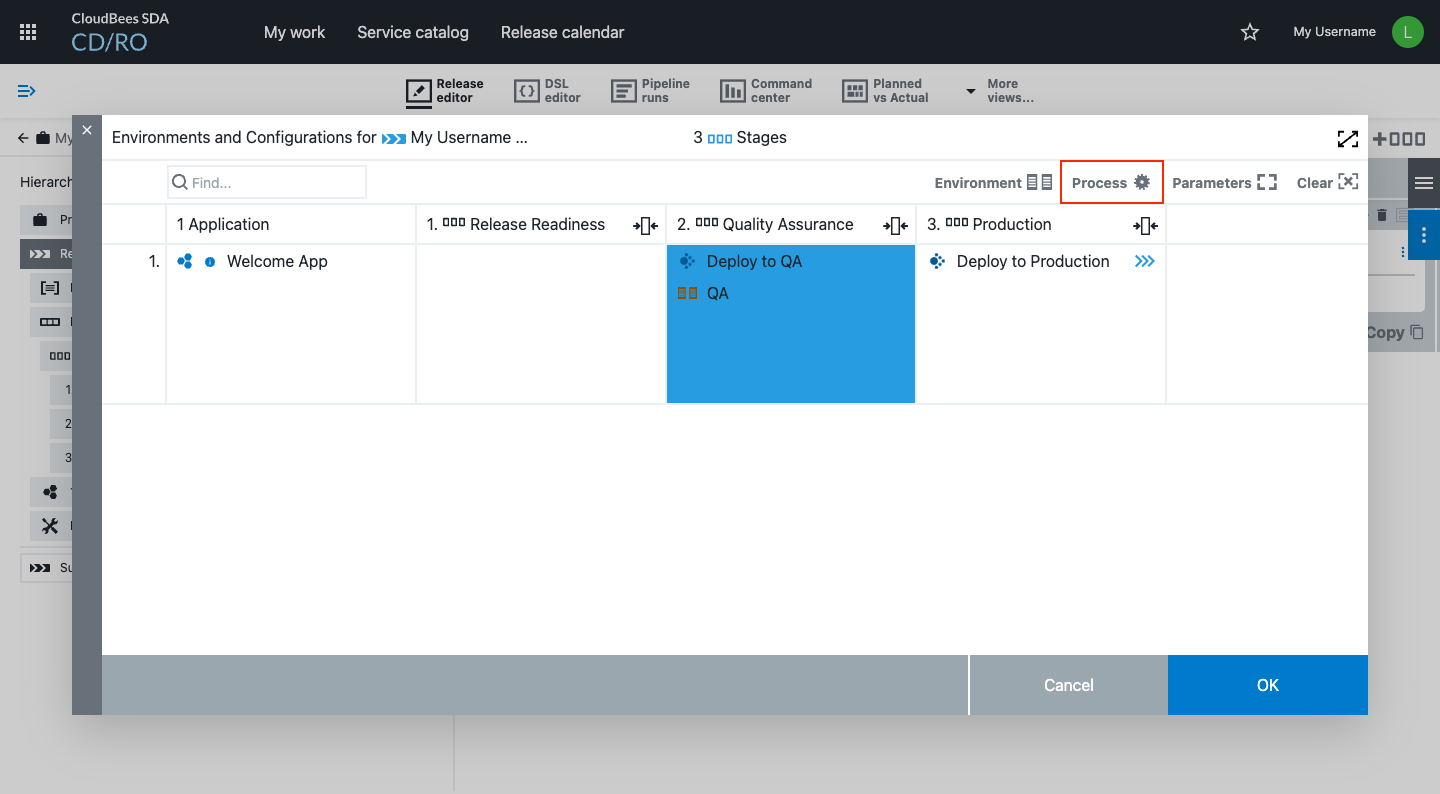Click the Welcome App info icon
The width and height of the screenshot is (1440, 794).
click(210, 262)
